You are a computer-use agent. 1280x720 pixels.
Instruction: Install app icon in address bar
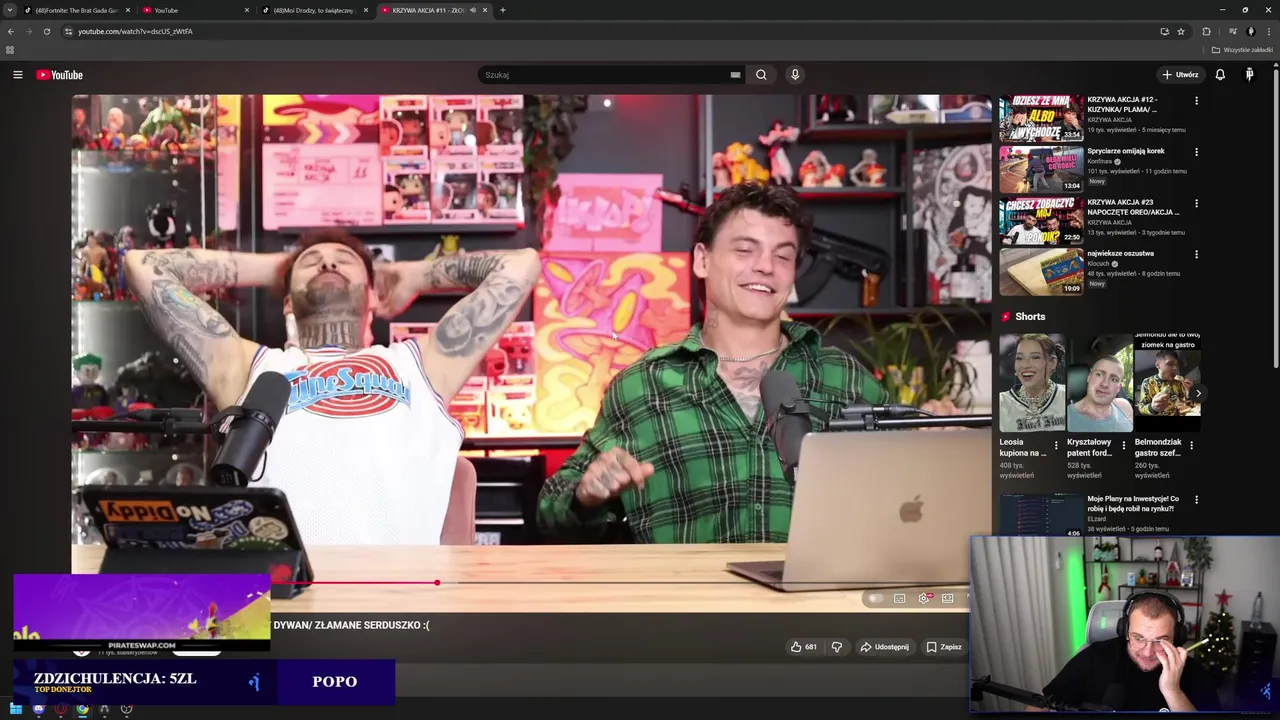click(1164, 31)
